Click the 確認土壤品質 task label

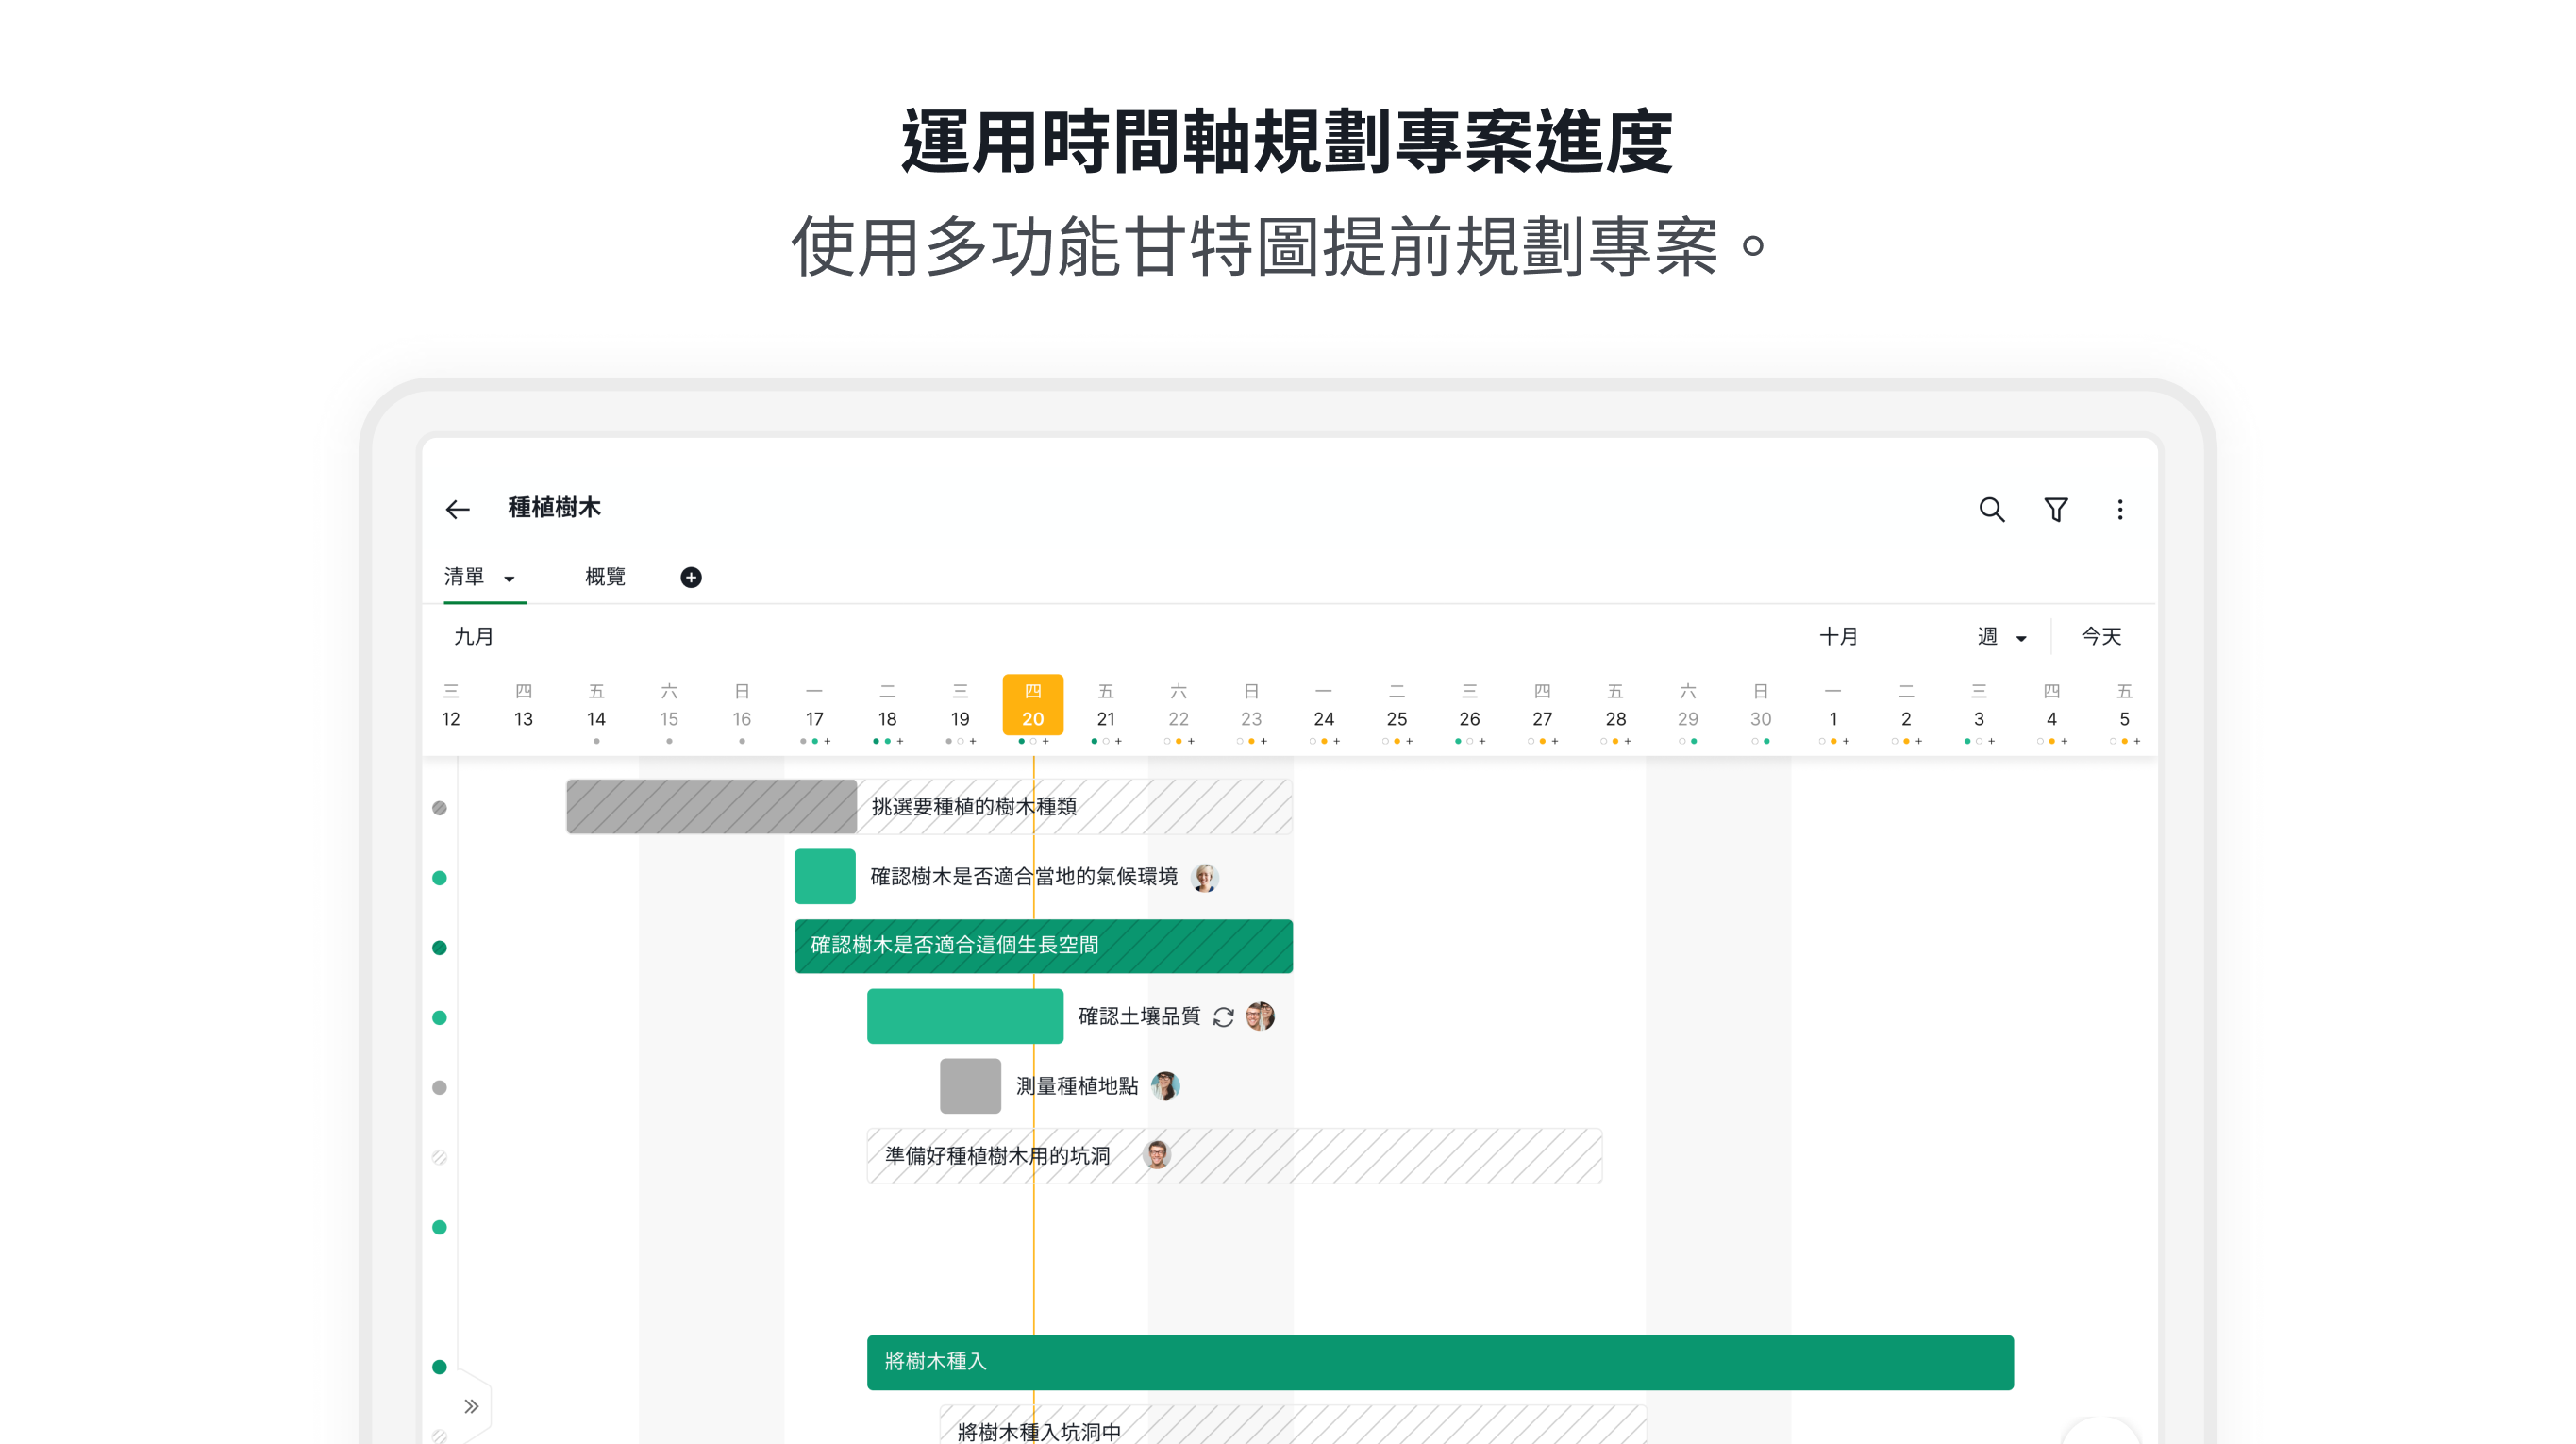click(1139, 1016)
